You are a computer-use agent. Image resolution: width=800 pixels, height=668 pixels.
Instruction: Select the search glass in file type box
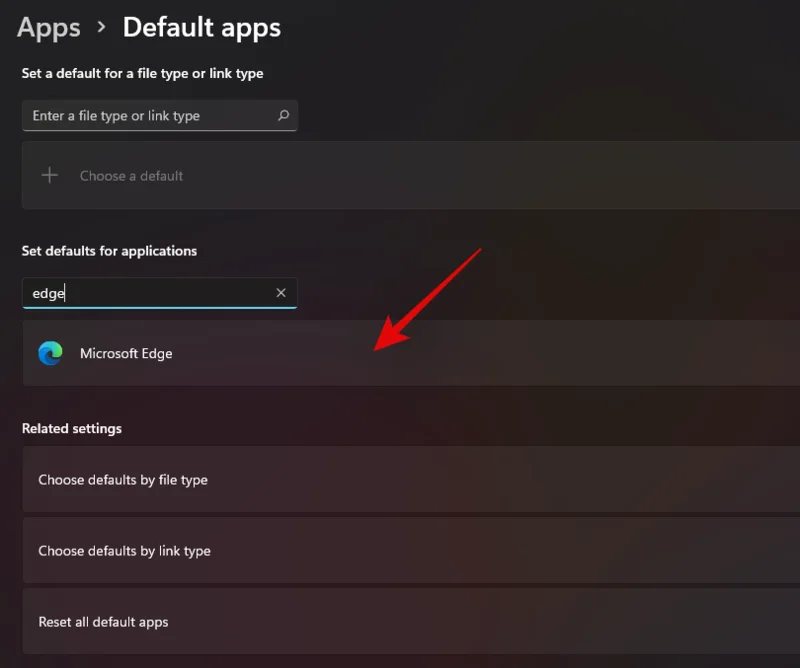284,115
